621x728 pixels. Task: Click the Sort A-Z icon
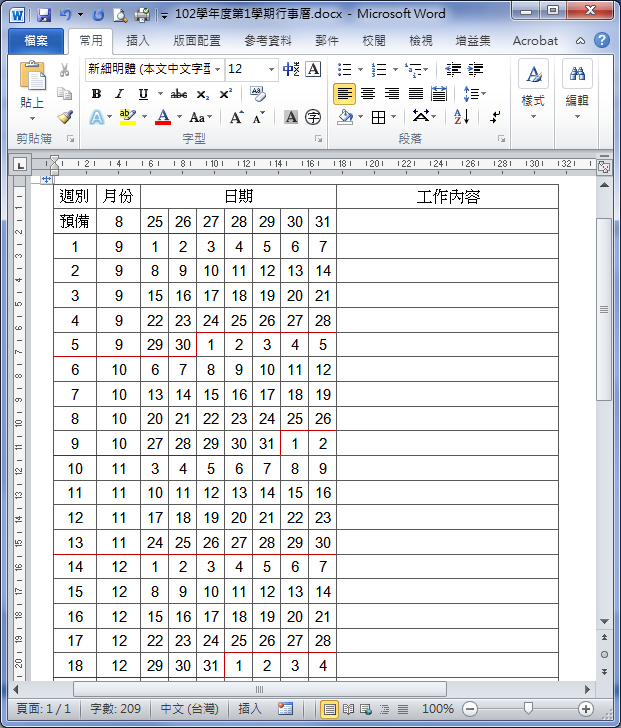(x=462, y=117)
